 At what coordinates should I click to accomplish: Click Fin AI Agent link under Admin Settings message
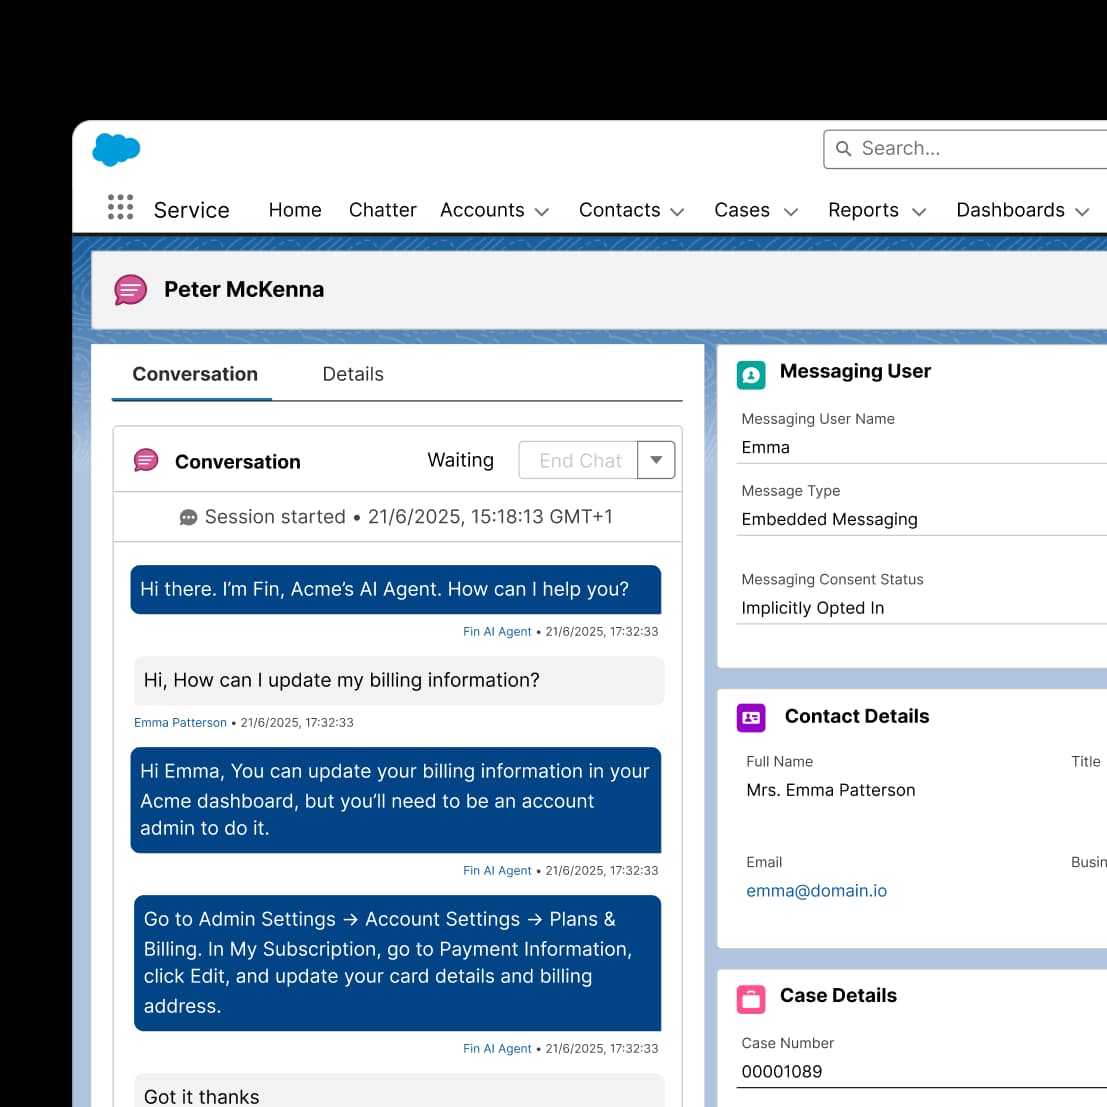point(497,1049)
